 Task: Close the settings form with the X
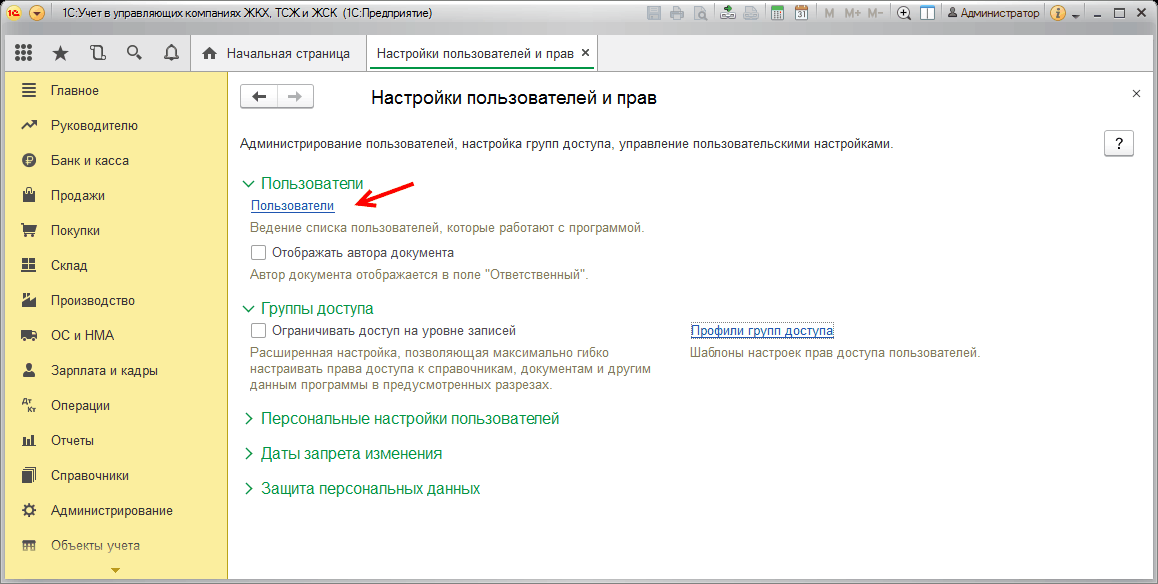point(1137,94)
